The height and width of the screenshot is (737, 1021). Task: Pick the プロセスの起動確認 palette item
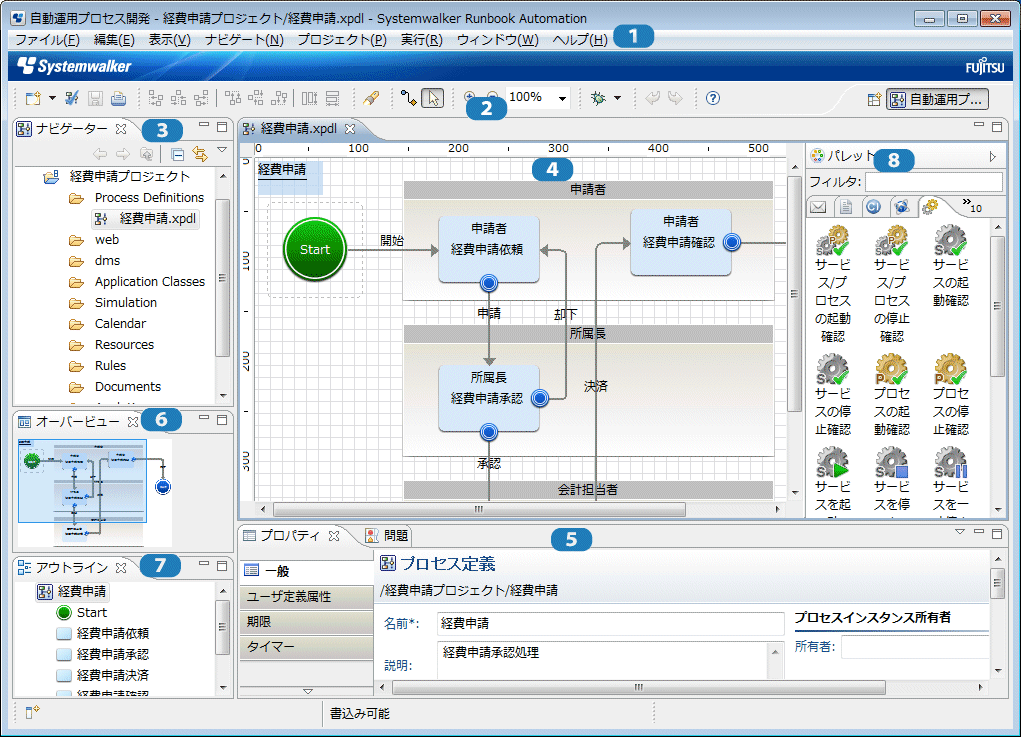pos(891,395)
